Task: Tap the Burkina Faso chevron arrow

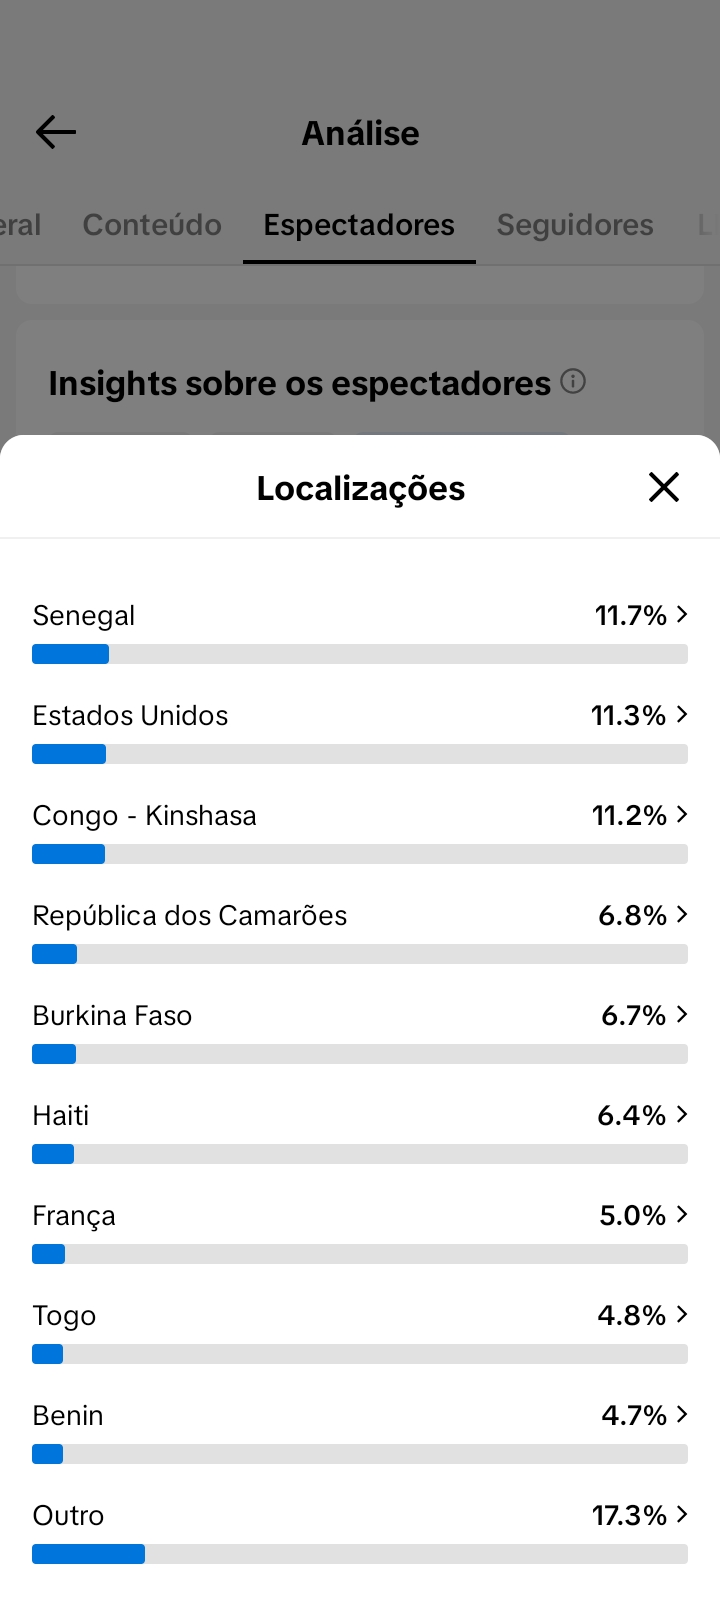Action: coord(682,1014)
